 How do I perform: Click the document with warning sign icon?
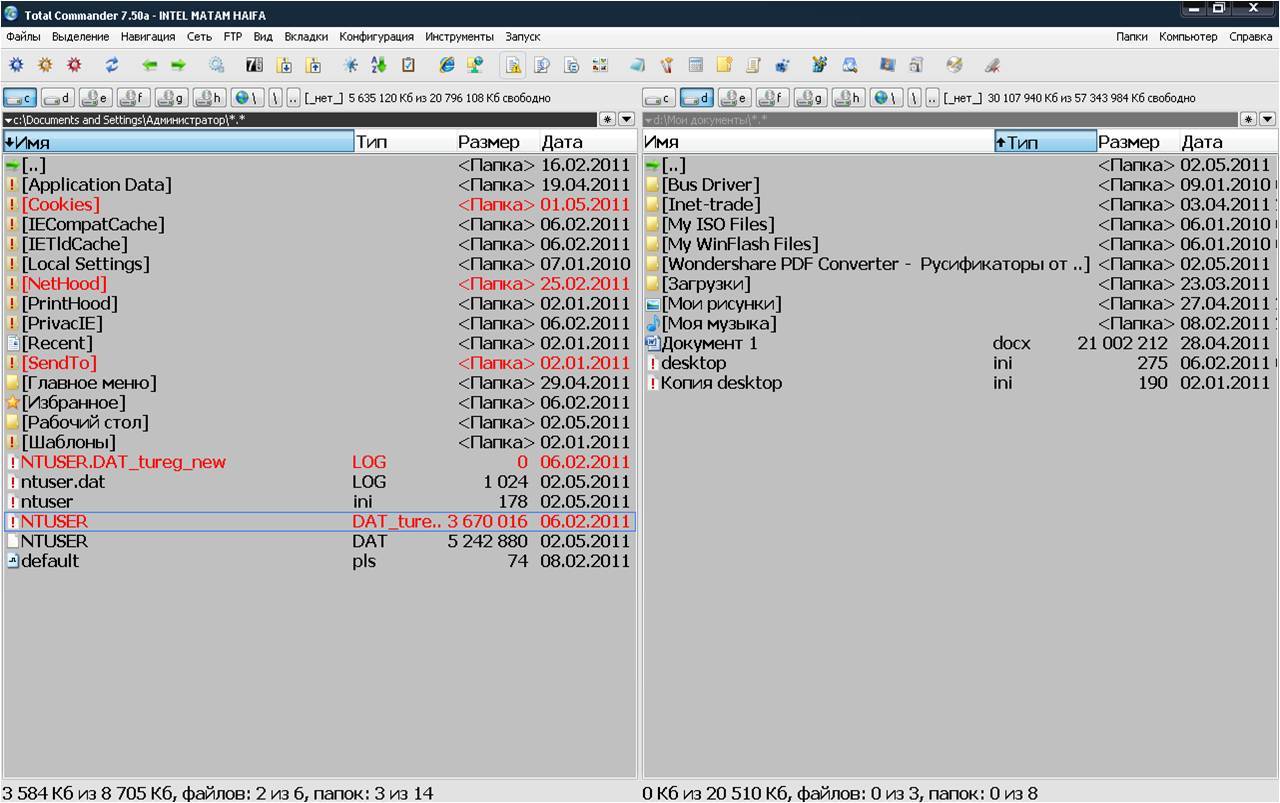(513, 65)
